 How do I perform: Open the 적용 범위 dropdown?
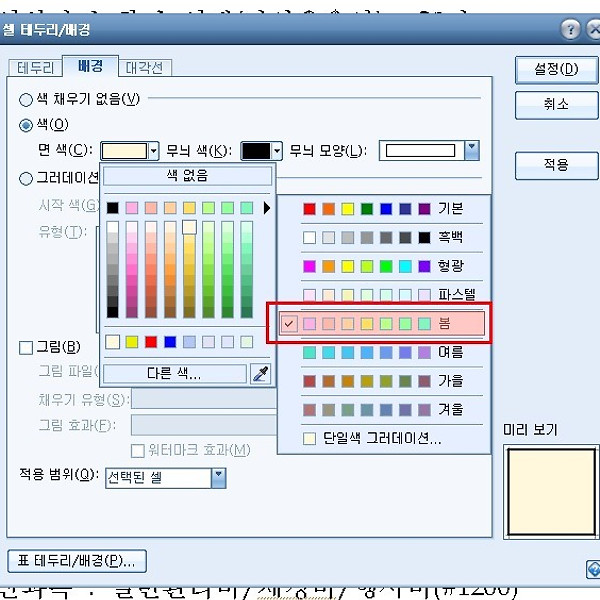pyautogui.click(x=218, y=478)
